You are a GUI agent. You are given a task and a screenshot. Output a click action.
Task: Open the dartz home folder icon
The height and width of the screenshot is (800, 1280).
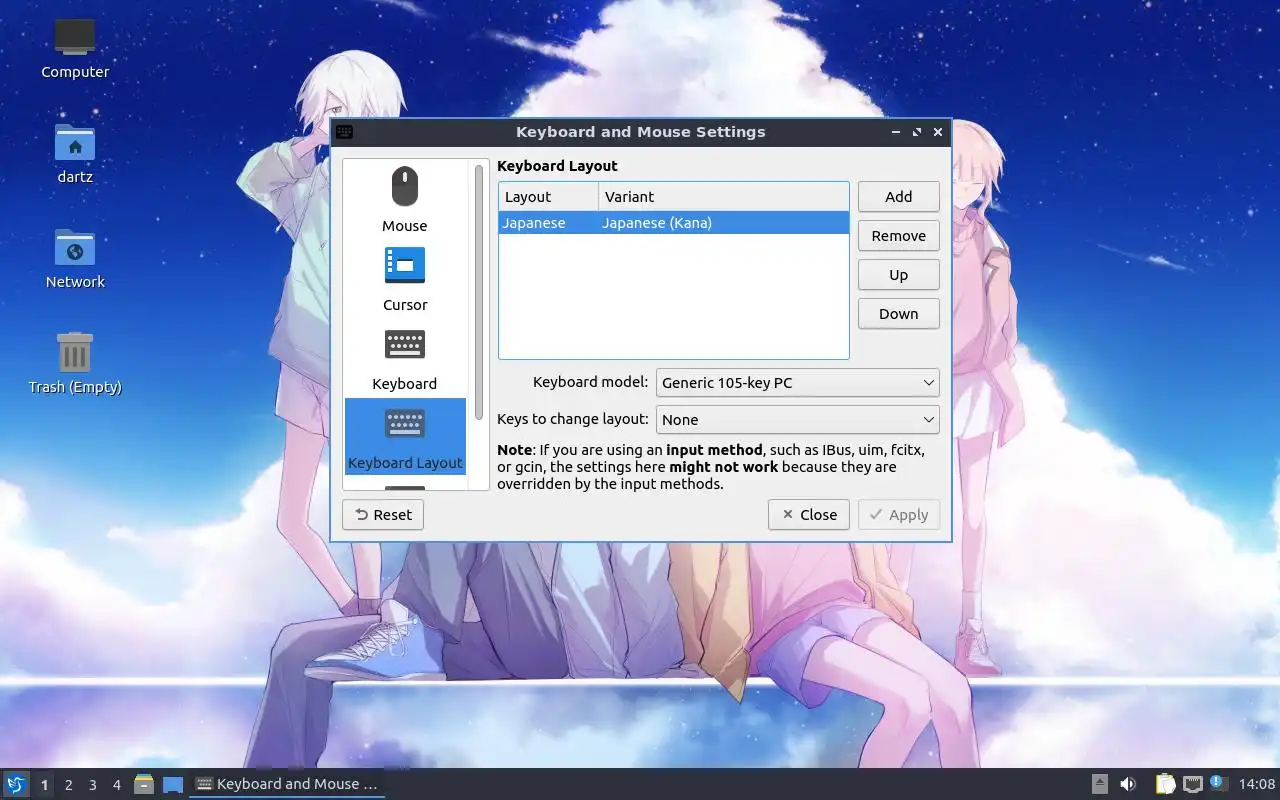[75, 154]
